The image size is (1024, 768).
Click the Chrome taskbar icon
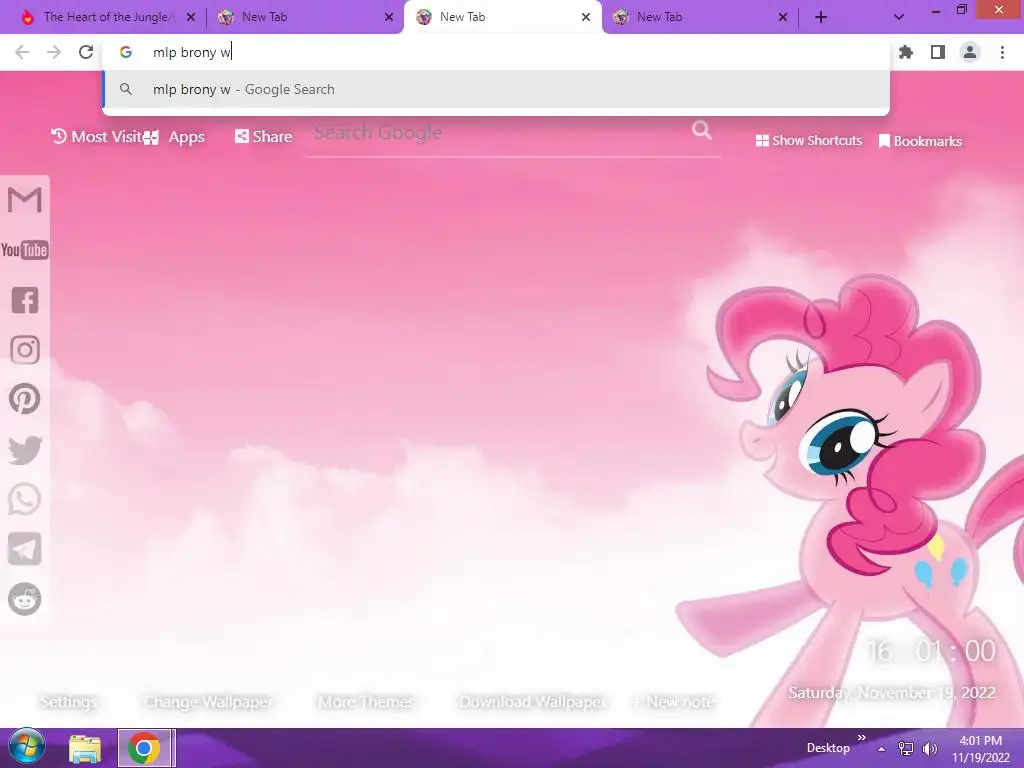[145, 748]
